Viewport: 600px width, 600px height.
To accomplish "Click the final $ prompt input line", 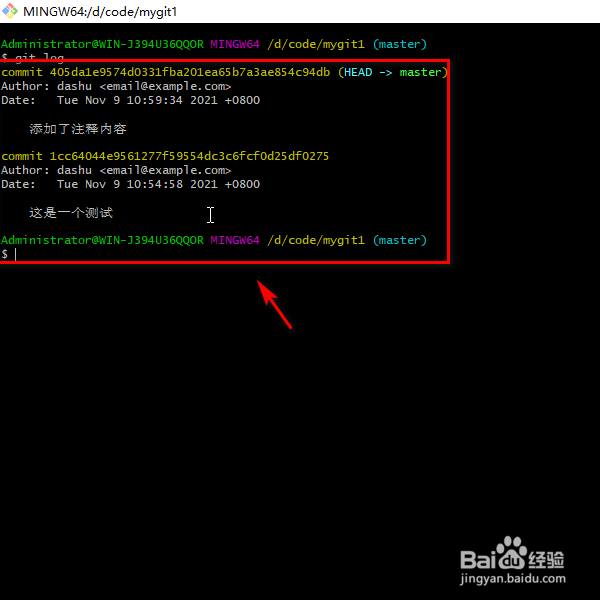I will click(x=9, y=254).
